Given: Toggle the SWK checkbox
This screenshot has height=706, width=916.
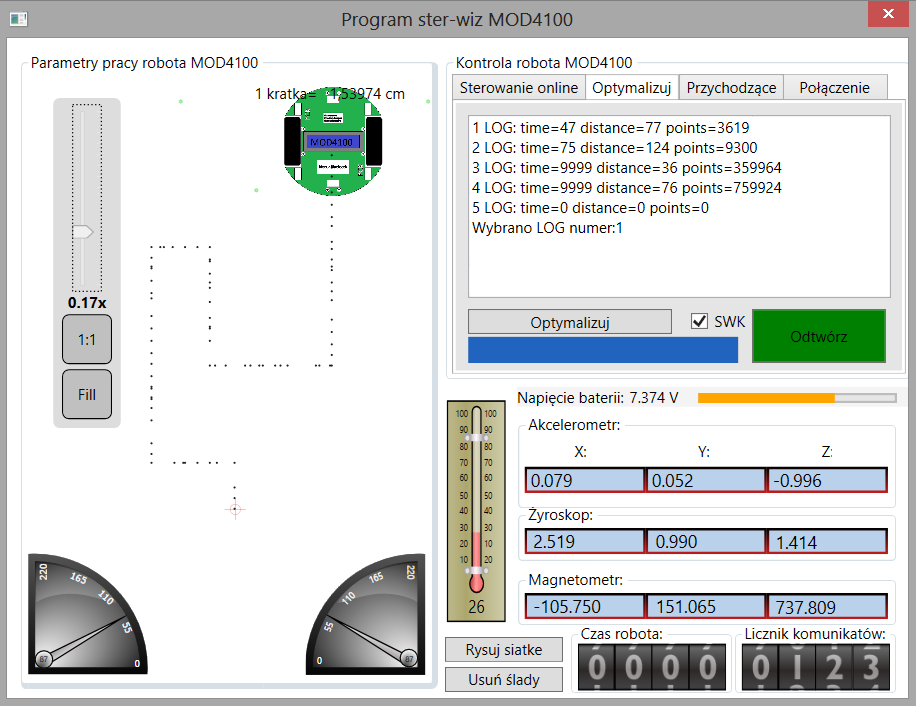Looking at the screenshot, I should [700, 322].
